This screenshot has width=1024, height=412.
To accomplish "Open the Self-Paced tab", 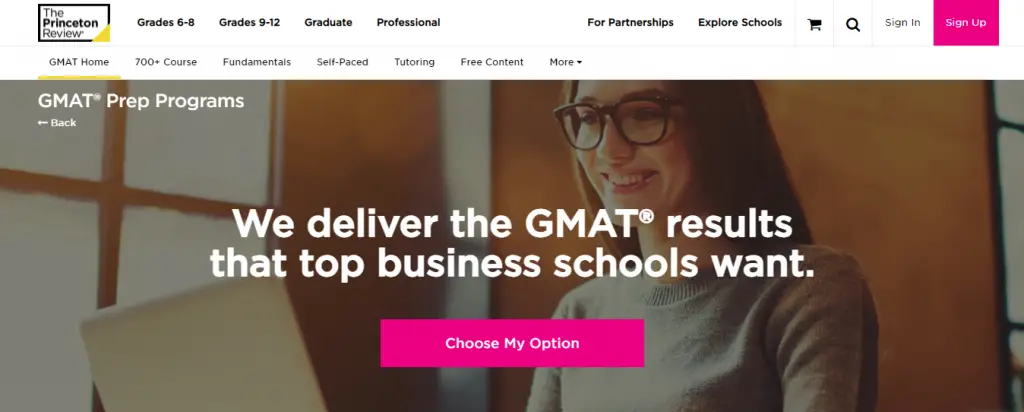I will (342, 62).
